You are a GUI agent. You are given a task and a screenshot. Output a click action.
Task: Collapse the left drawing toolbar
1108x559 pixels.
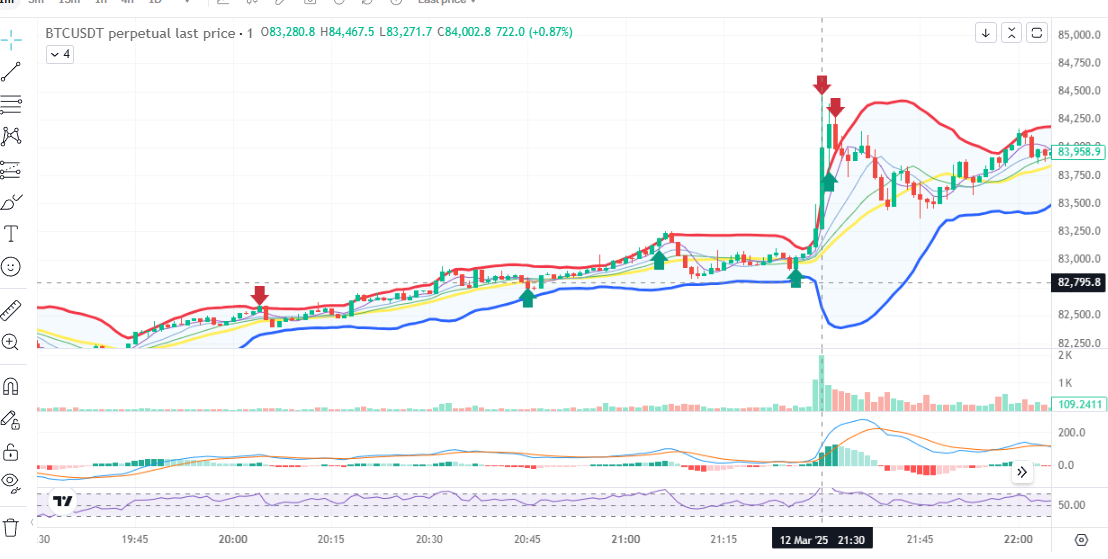[x=33, y=522]
